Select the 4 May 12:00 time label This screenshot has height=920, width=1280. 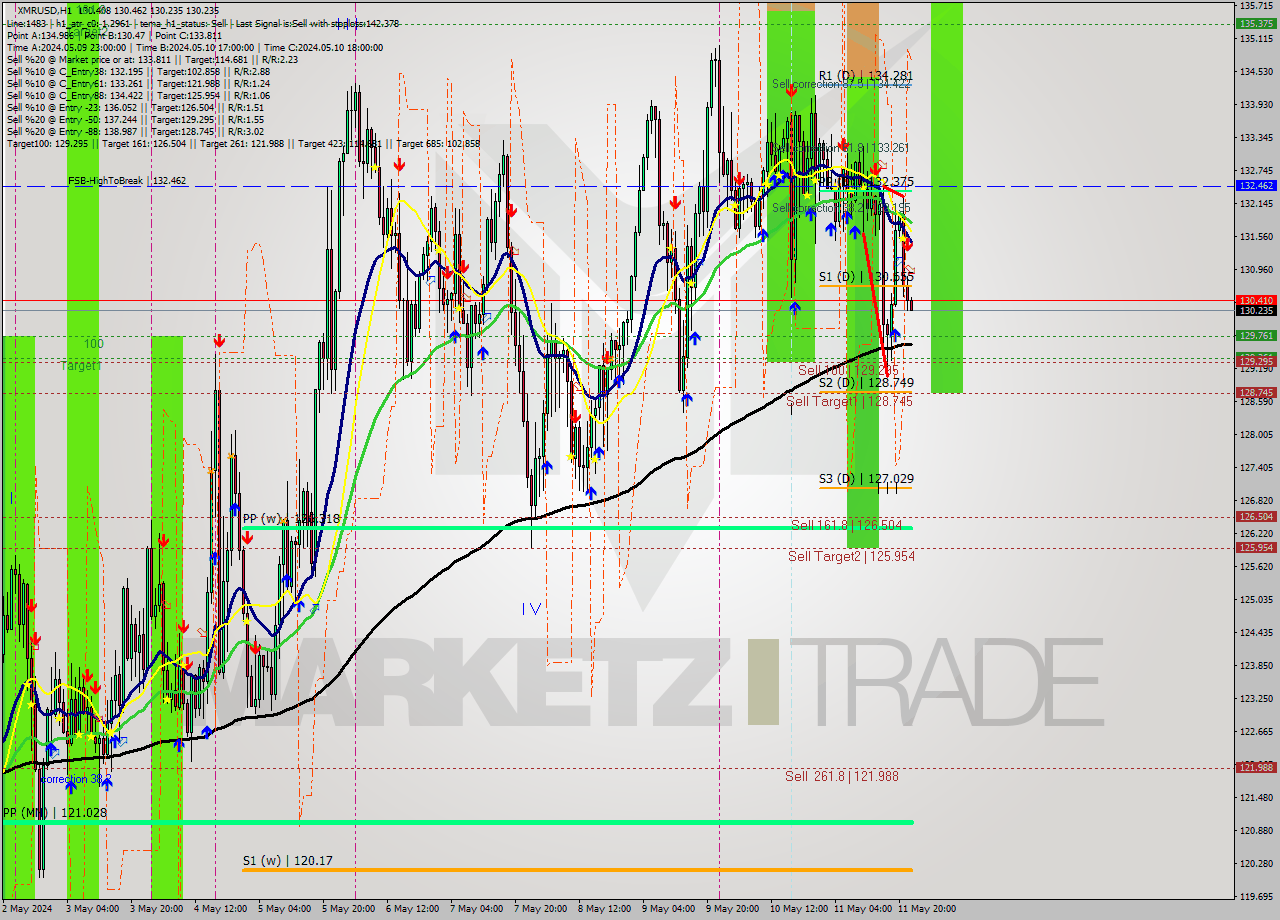pyautogui.click(x=220, y=909)
